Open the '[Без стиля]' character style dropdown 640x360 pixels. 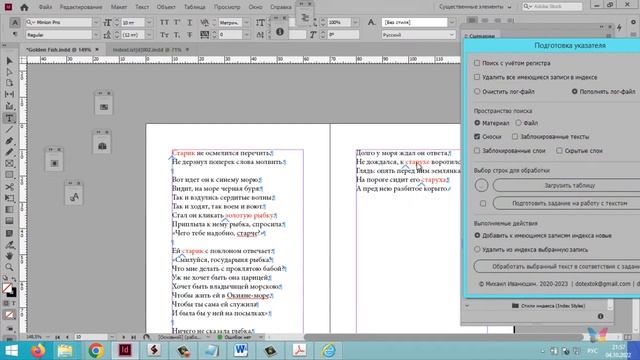click(x=451, y=22)
